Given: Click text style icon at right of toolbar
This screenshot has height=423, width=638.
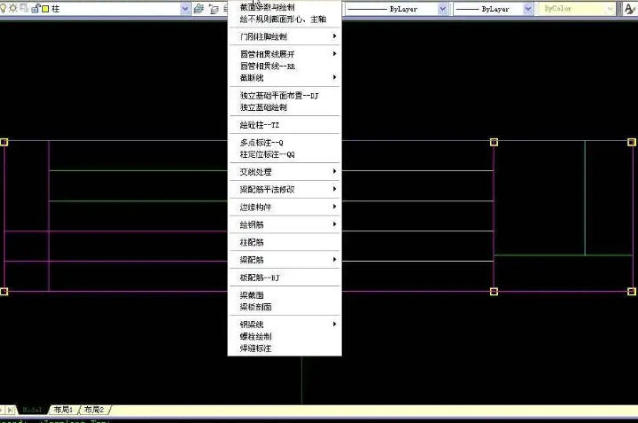Looking at the screenshot, I should (630, 9).
